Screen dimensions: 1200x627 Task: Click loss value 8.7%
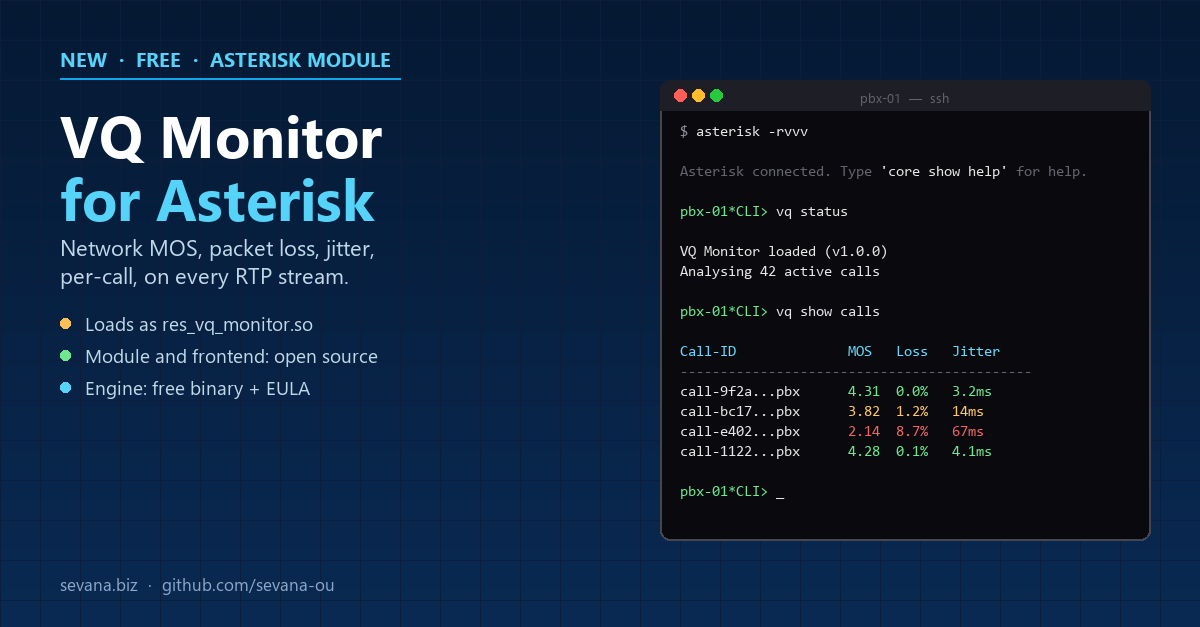[x=912, y=431]
